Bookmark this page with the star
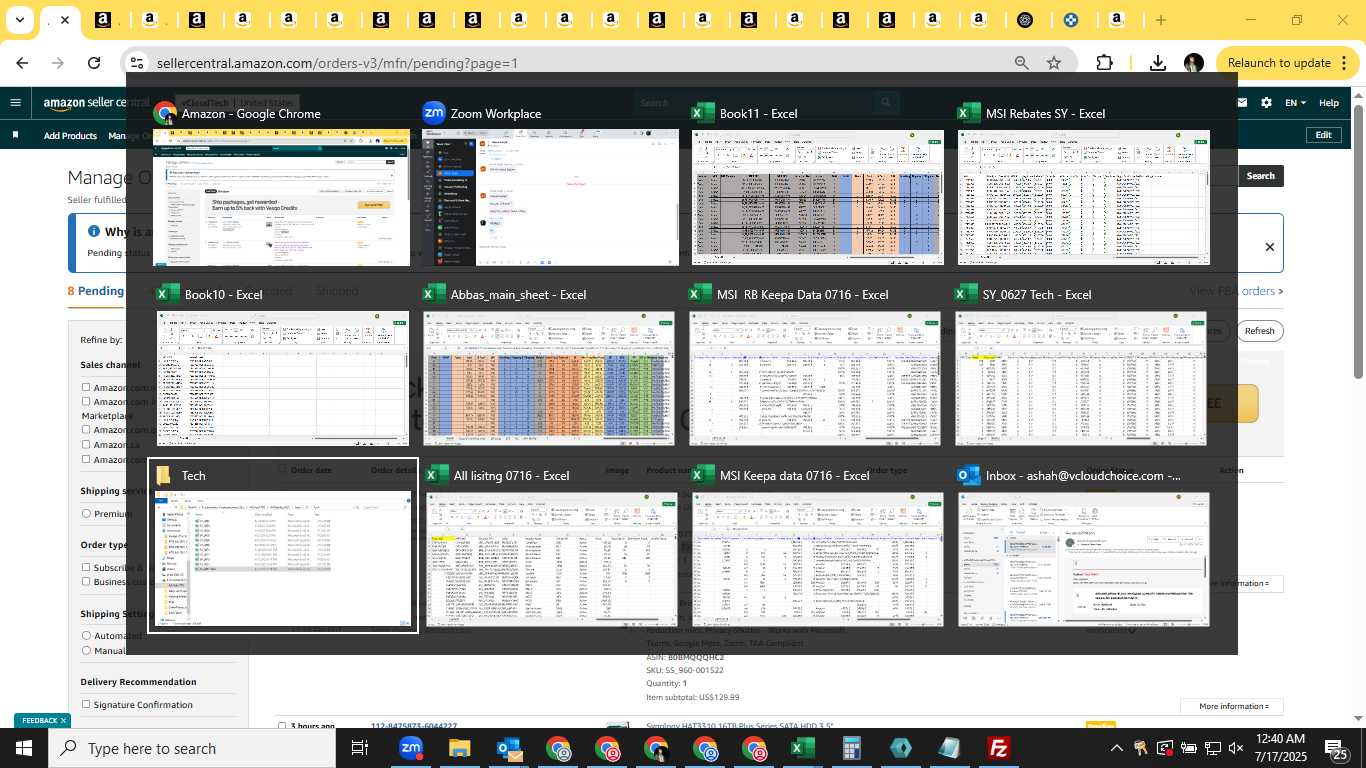 click(x=1054, y=63)
